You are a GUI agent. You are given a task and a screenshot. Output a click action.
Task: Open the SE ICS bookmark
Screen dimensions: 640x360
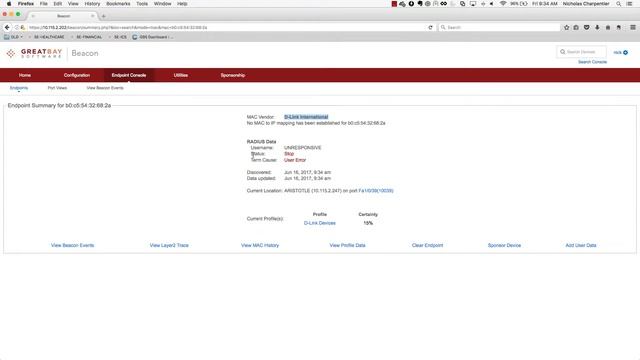coord(120,37)
